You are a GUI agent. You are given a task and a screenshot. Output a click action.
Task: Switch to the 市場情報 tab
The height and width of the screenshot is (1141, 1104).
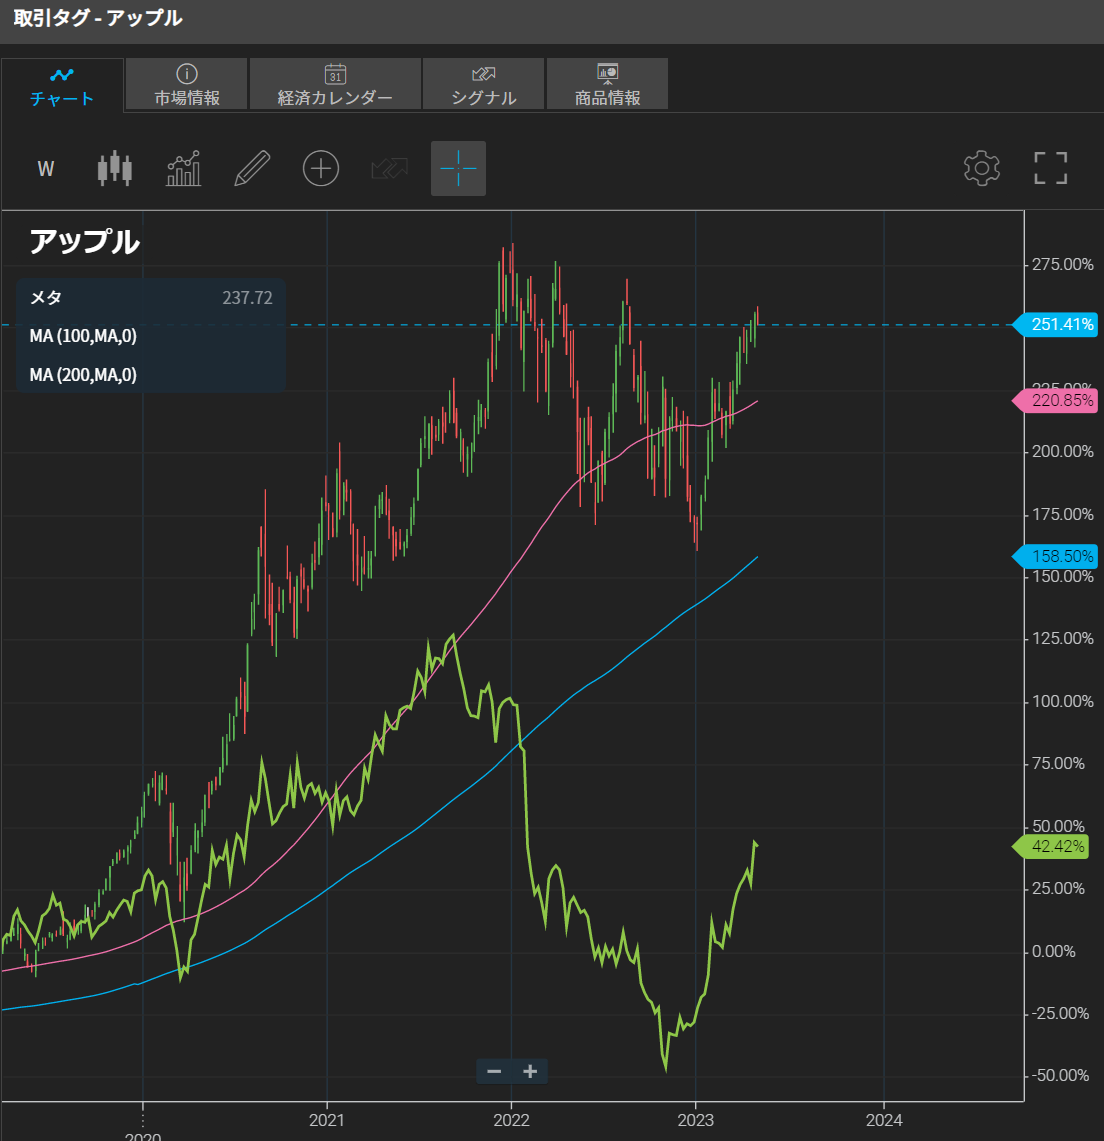187,85
